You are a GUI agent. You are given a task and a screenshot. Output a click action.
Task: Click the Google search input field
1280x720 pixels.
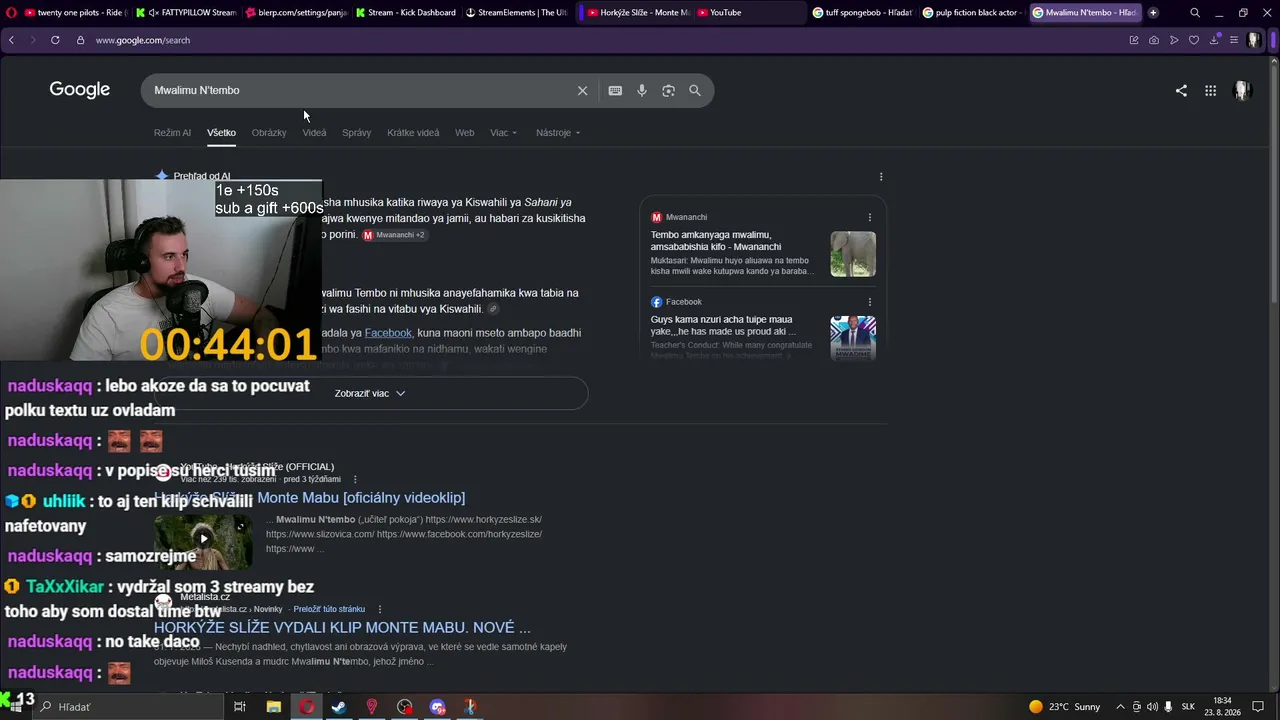click(360, 91)
